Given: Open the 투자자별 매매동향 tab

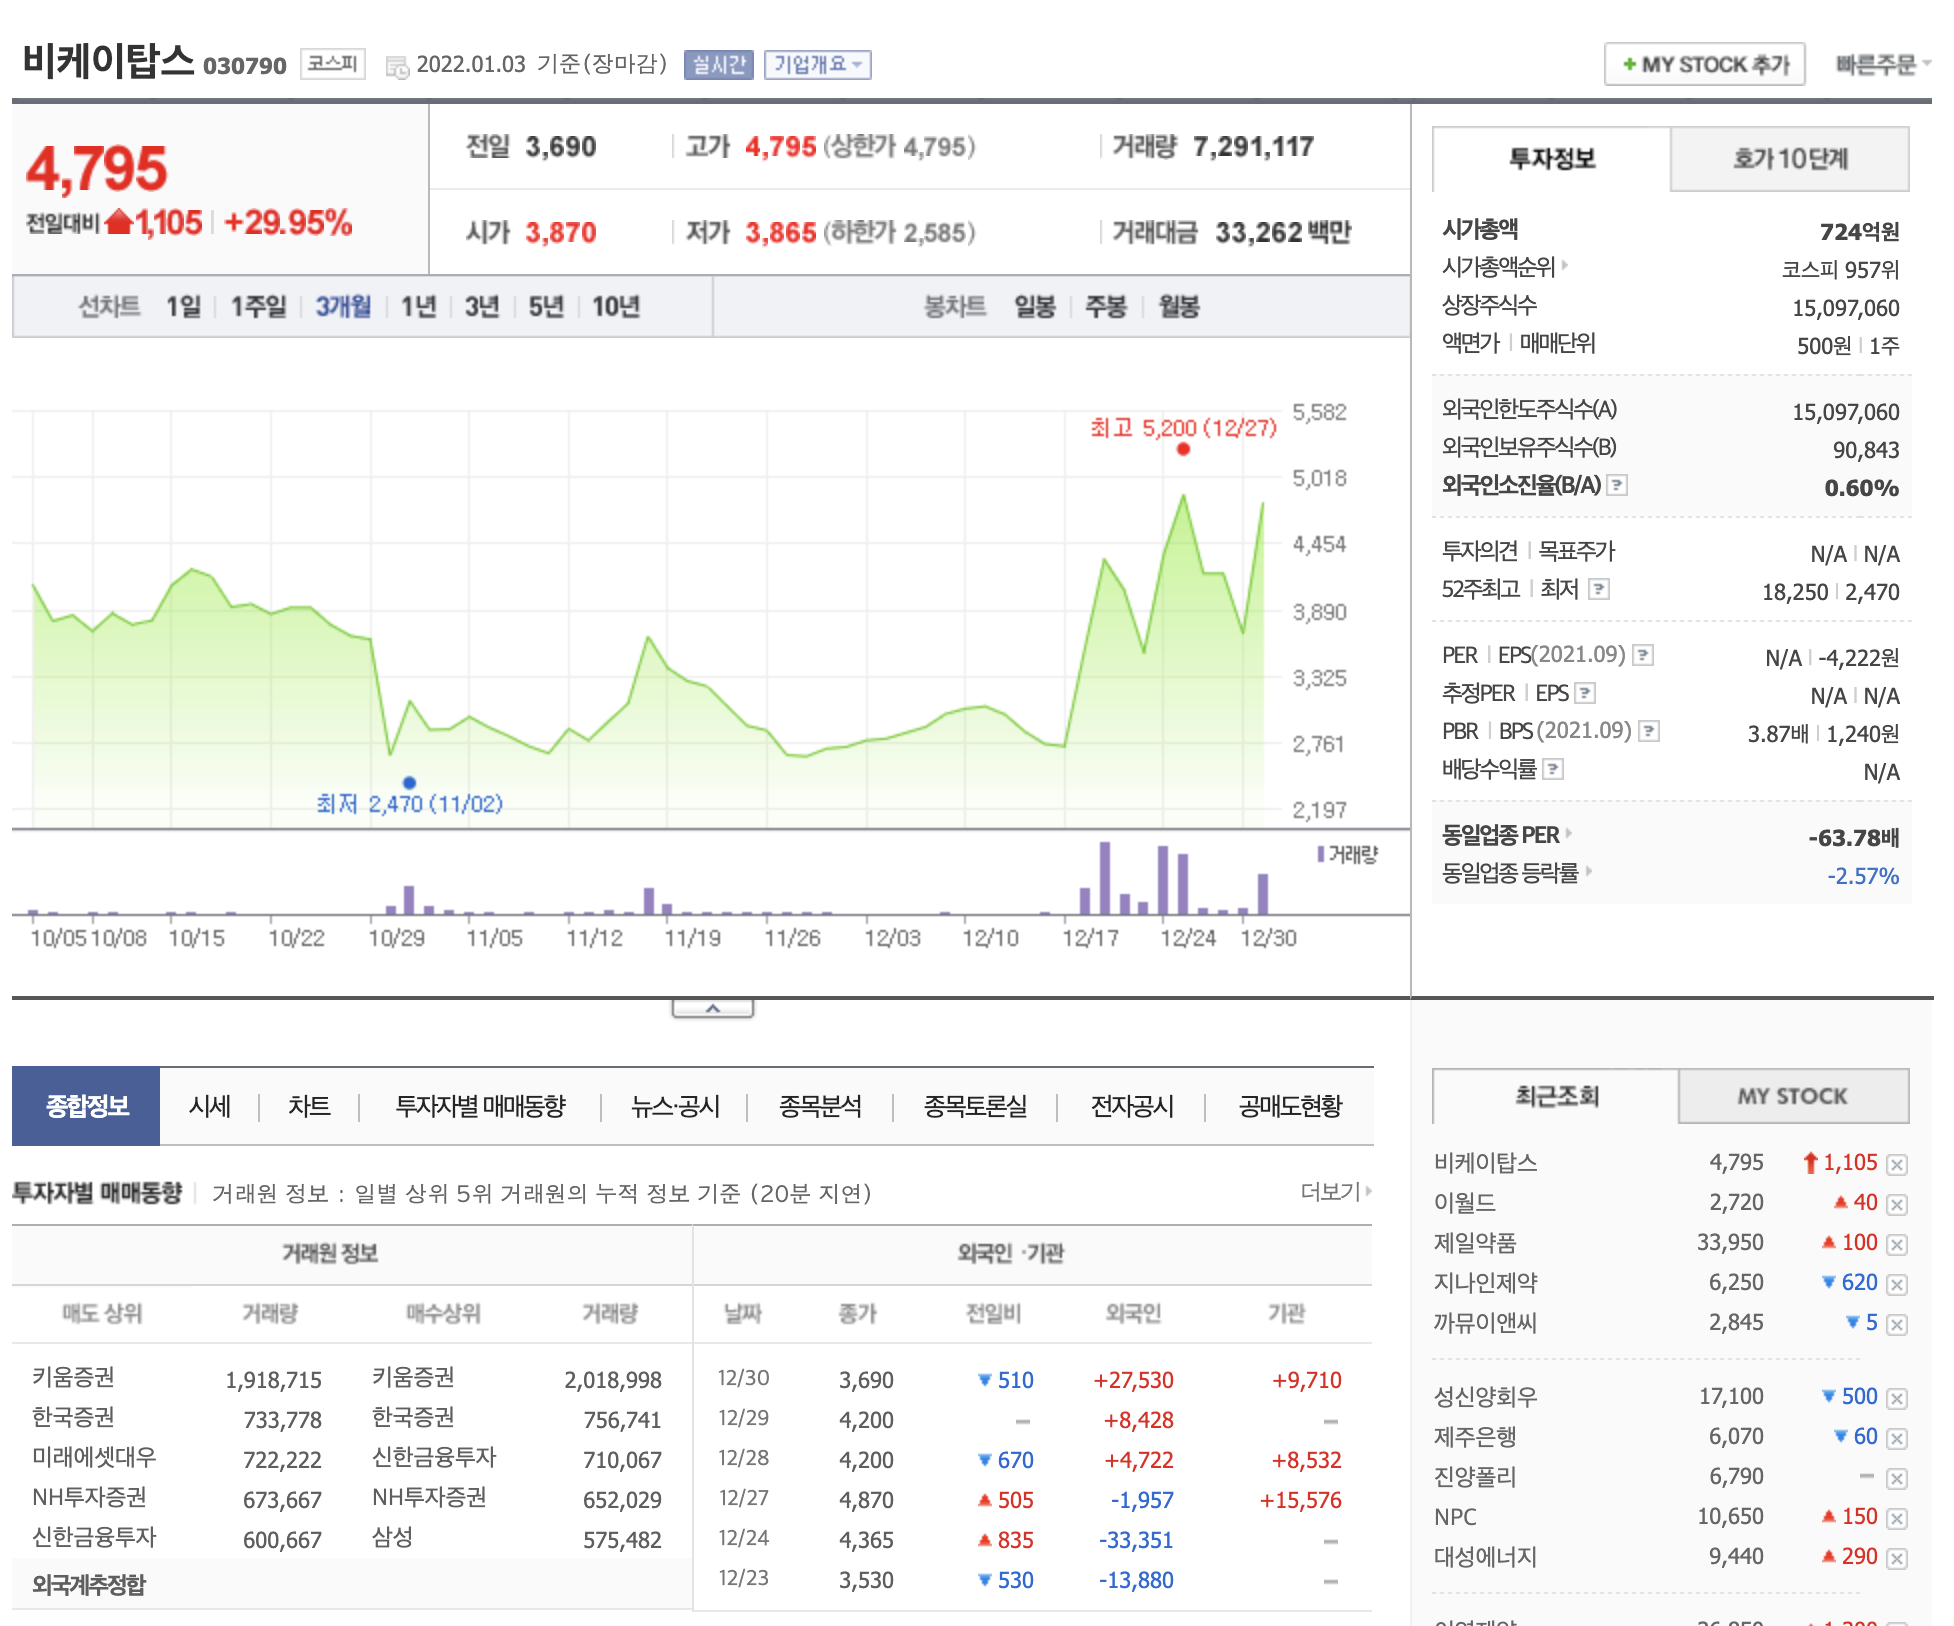Looking at the screenshot, I should (x=480, y=1106).
